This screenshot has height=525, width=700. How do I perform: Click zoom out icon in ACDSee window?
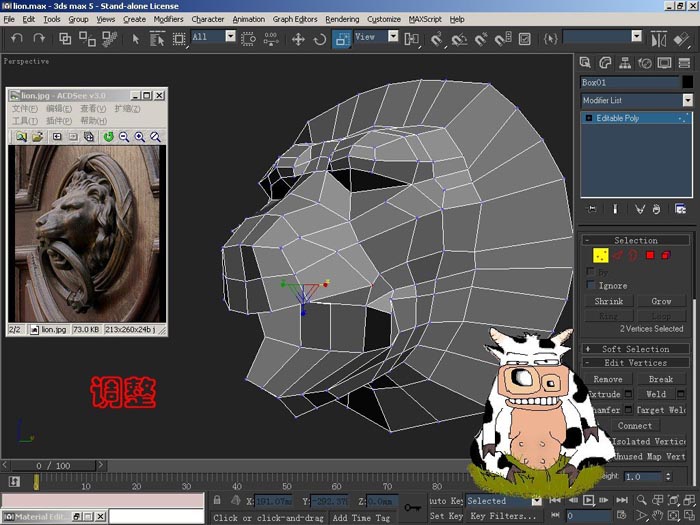click(124, 137)
